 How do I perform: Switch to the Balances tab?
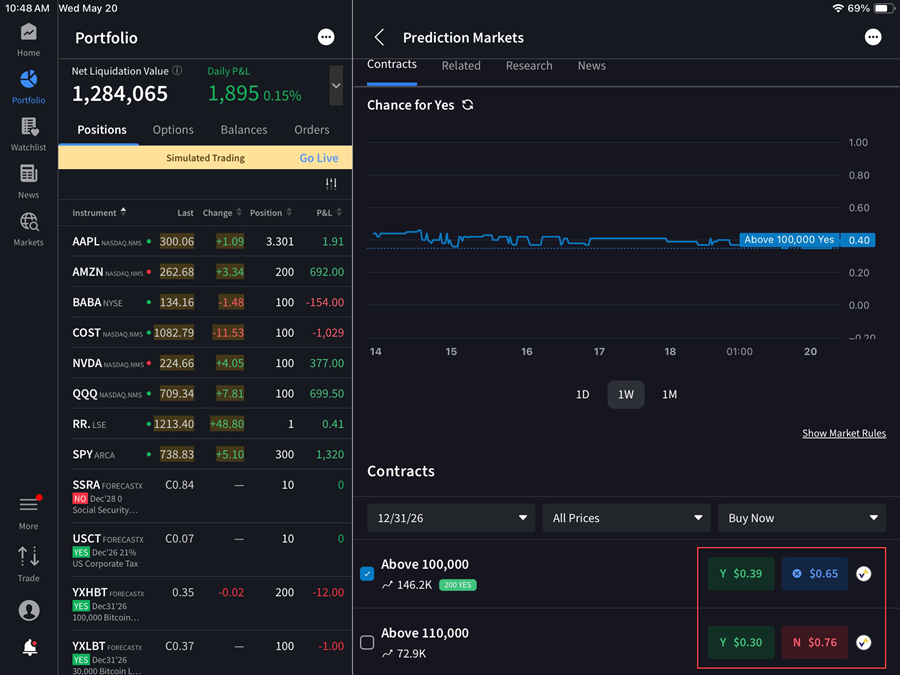[244, 130]
